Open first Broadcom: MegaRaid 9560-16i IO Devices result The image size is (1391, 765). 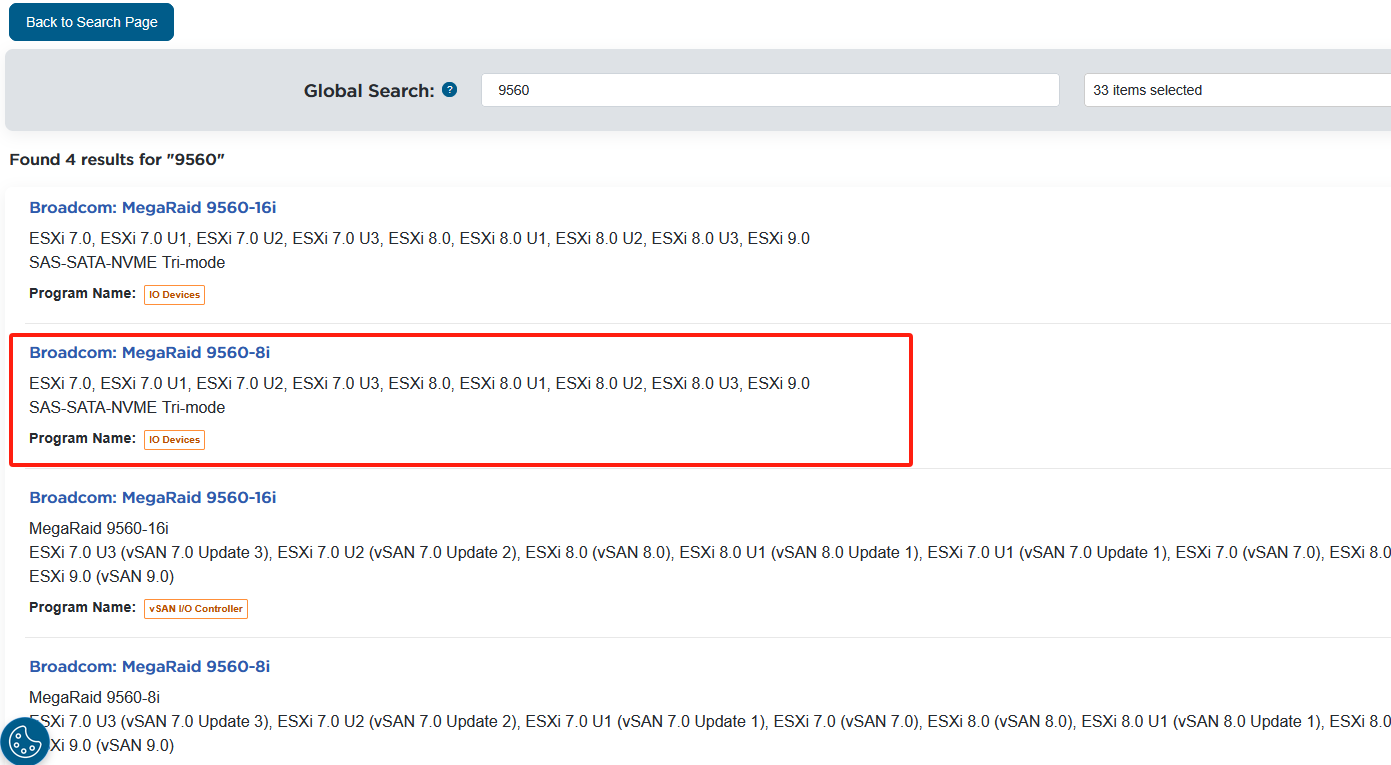tap(152, 208)
